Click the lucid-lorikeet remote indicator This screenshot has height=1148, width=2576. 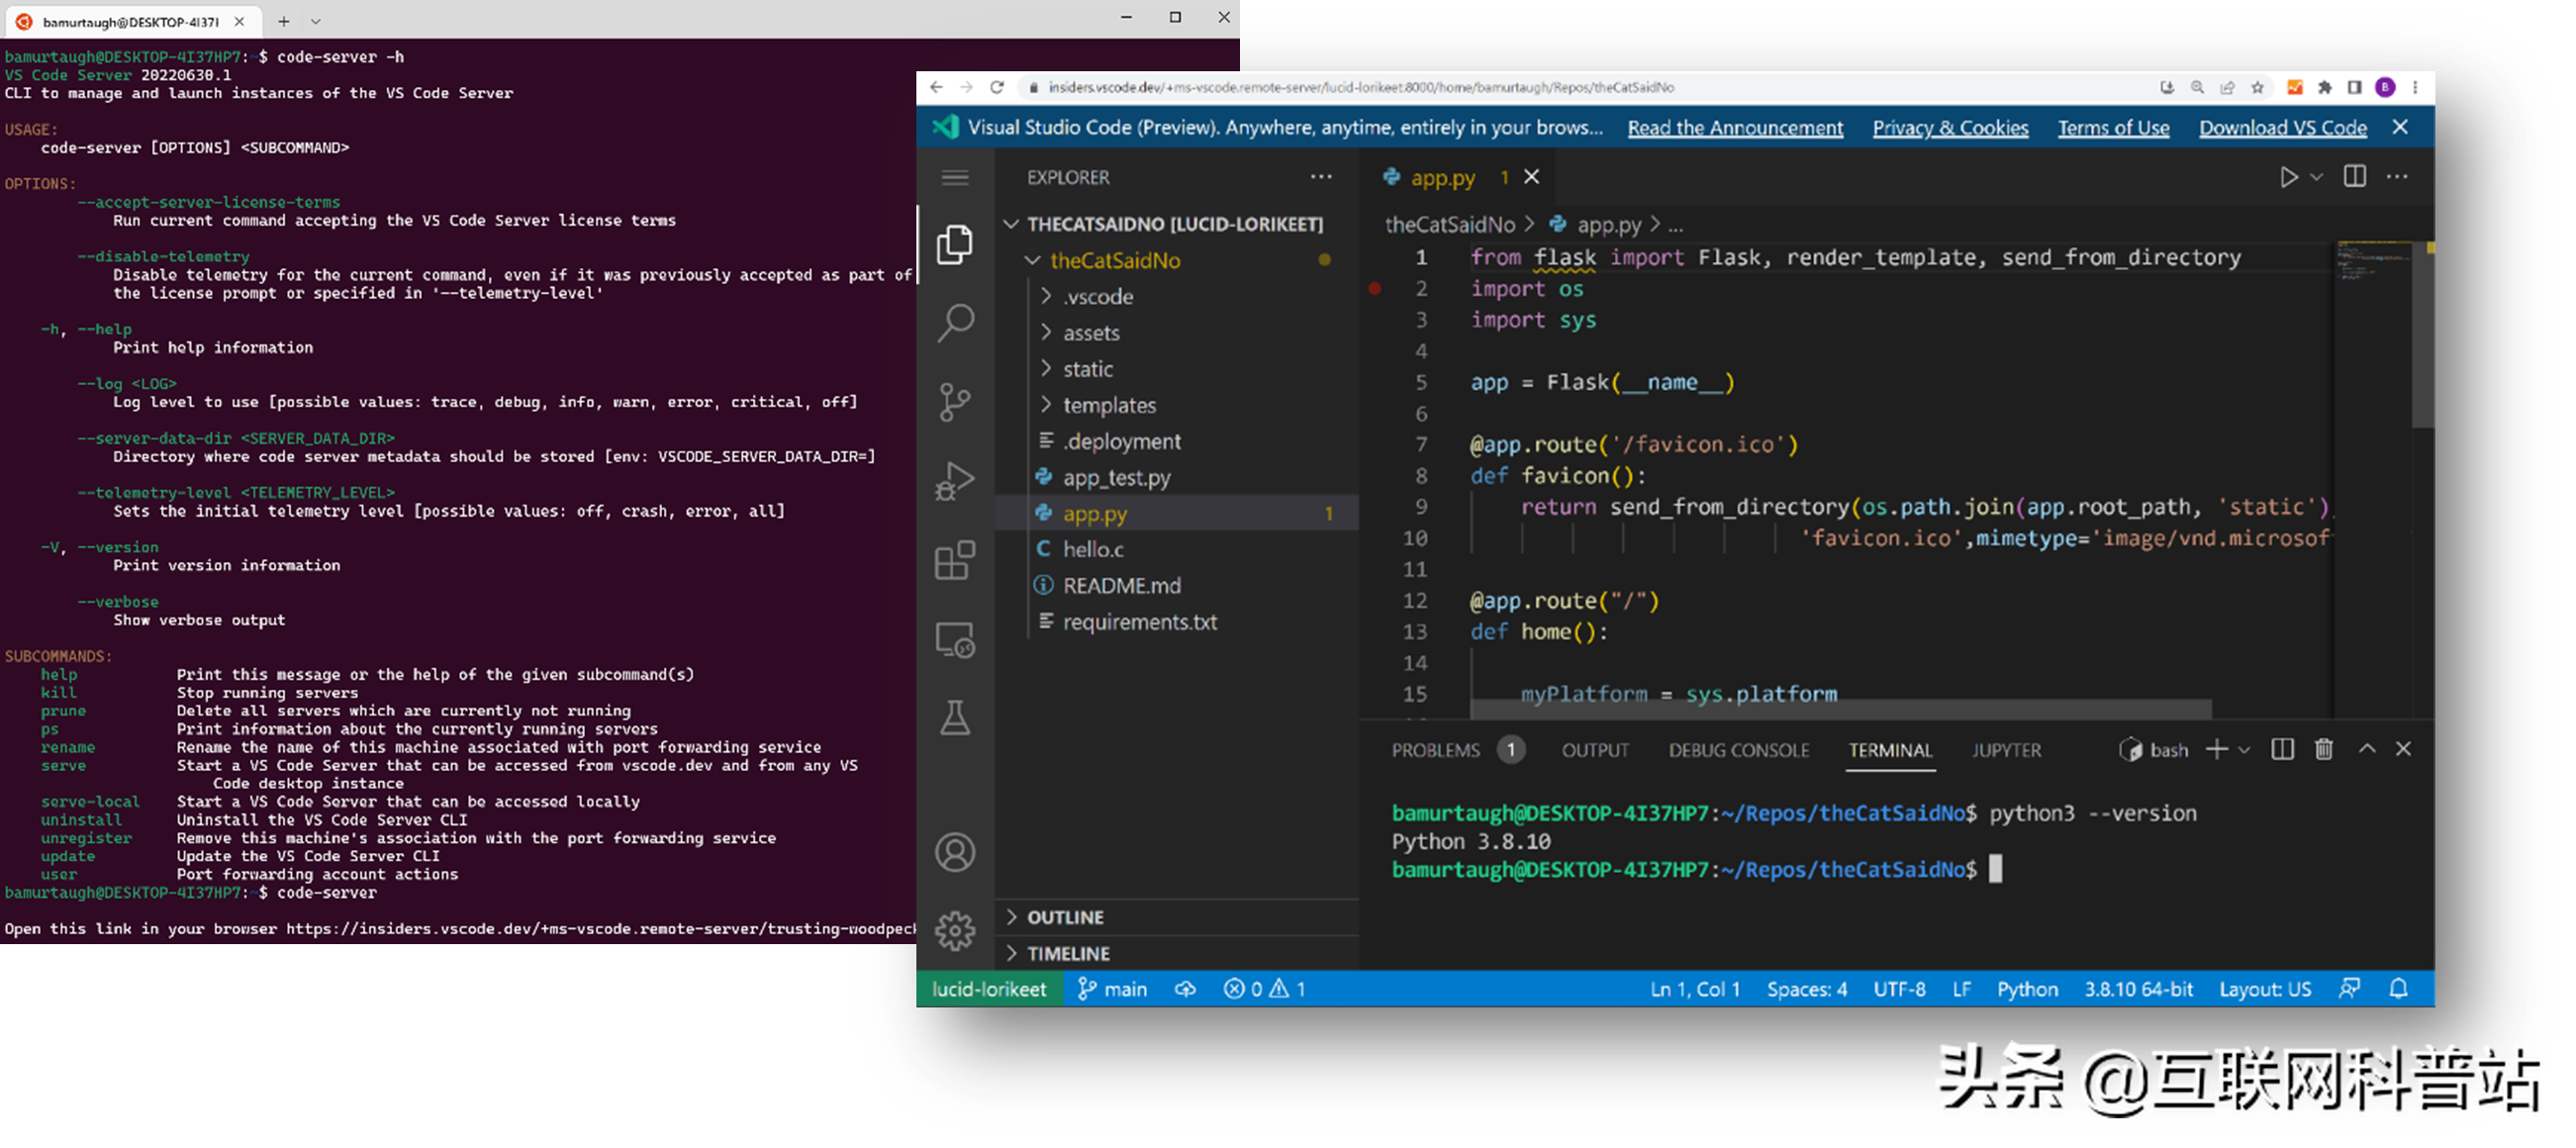point(989,989)
